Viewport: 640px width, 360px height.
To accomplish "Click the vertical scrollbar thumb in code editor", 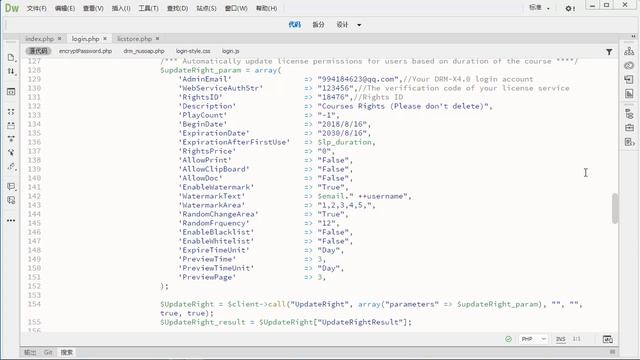I will tap(615, 209).
